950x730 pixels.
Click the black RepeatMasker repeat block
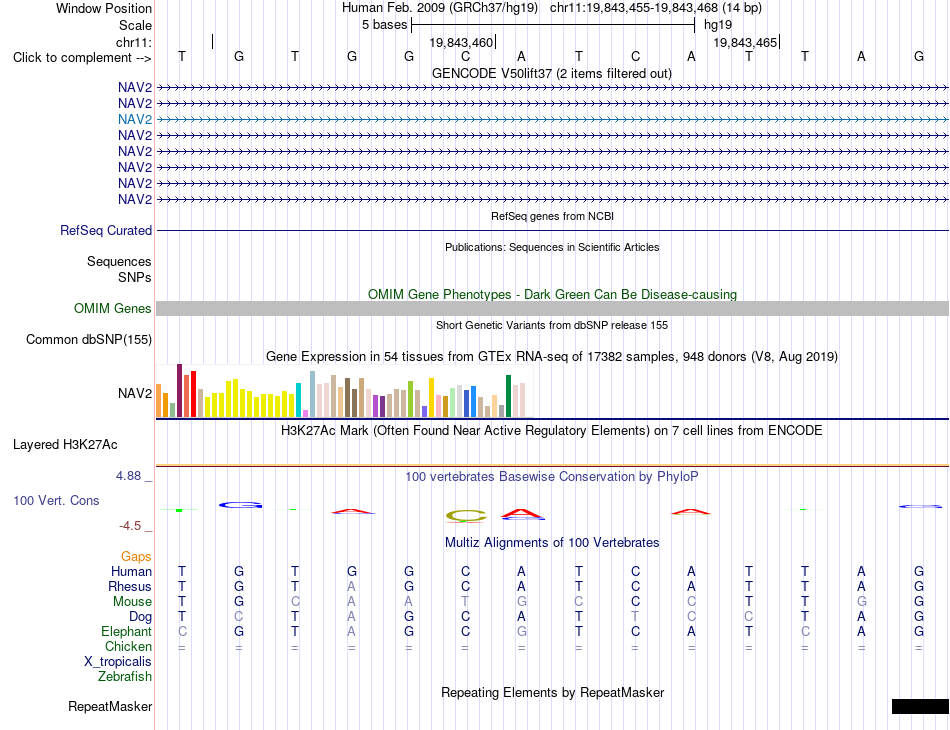click(920, 706)
